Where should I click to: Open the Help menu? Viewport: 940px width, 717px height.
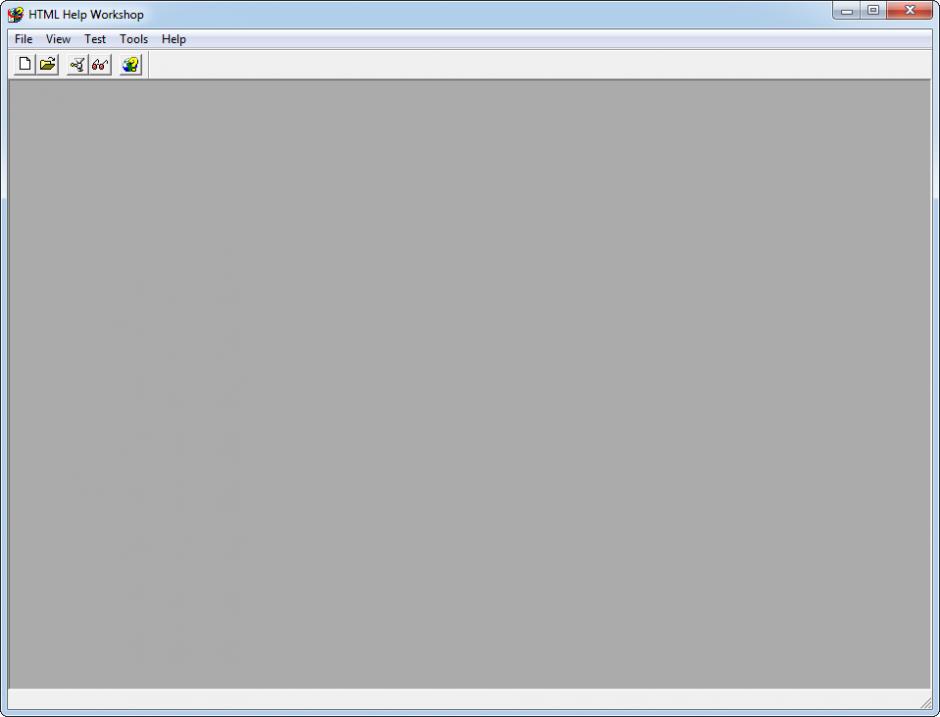[x=174, y=39]
